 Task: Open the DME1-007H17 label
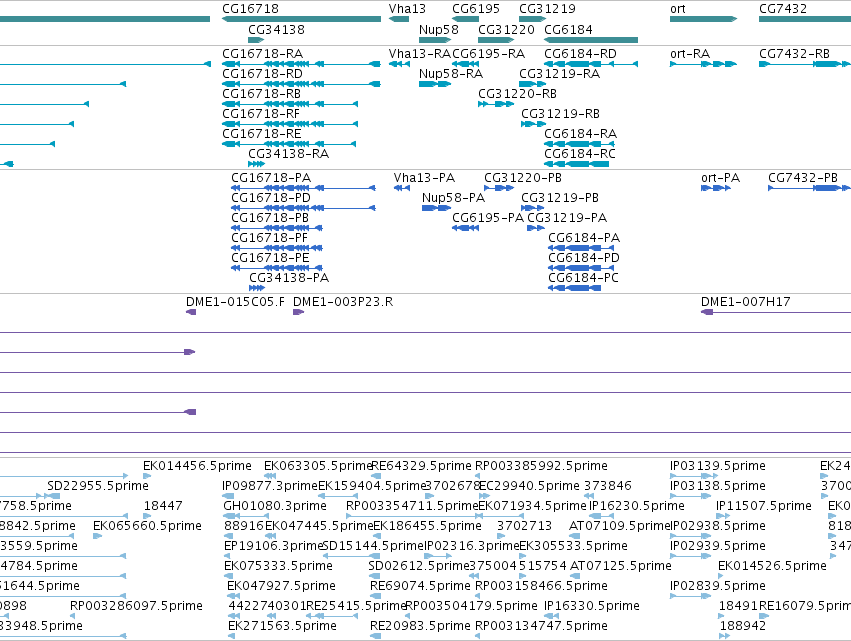746,302
